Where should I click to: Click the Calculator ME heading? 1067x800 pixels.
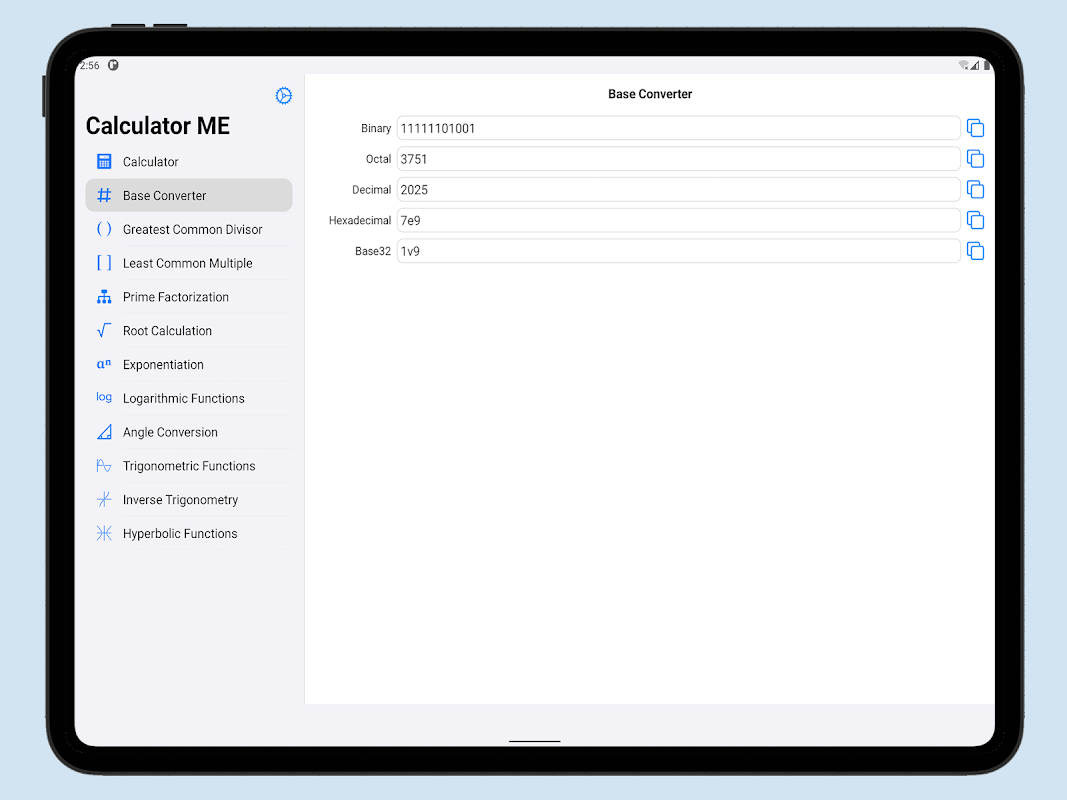(158, 126)
